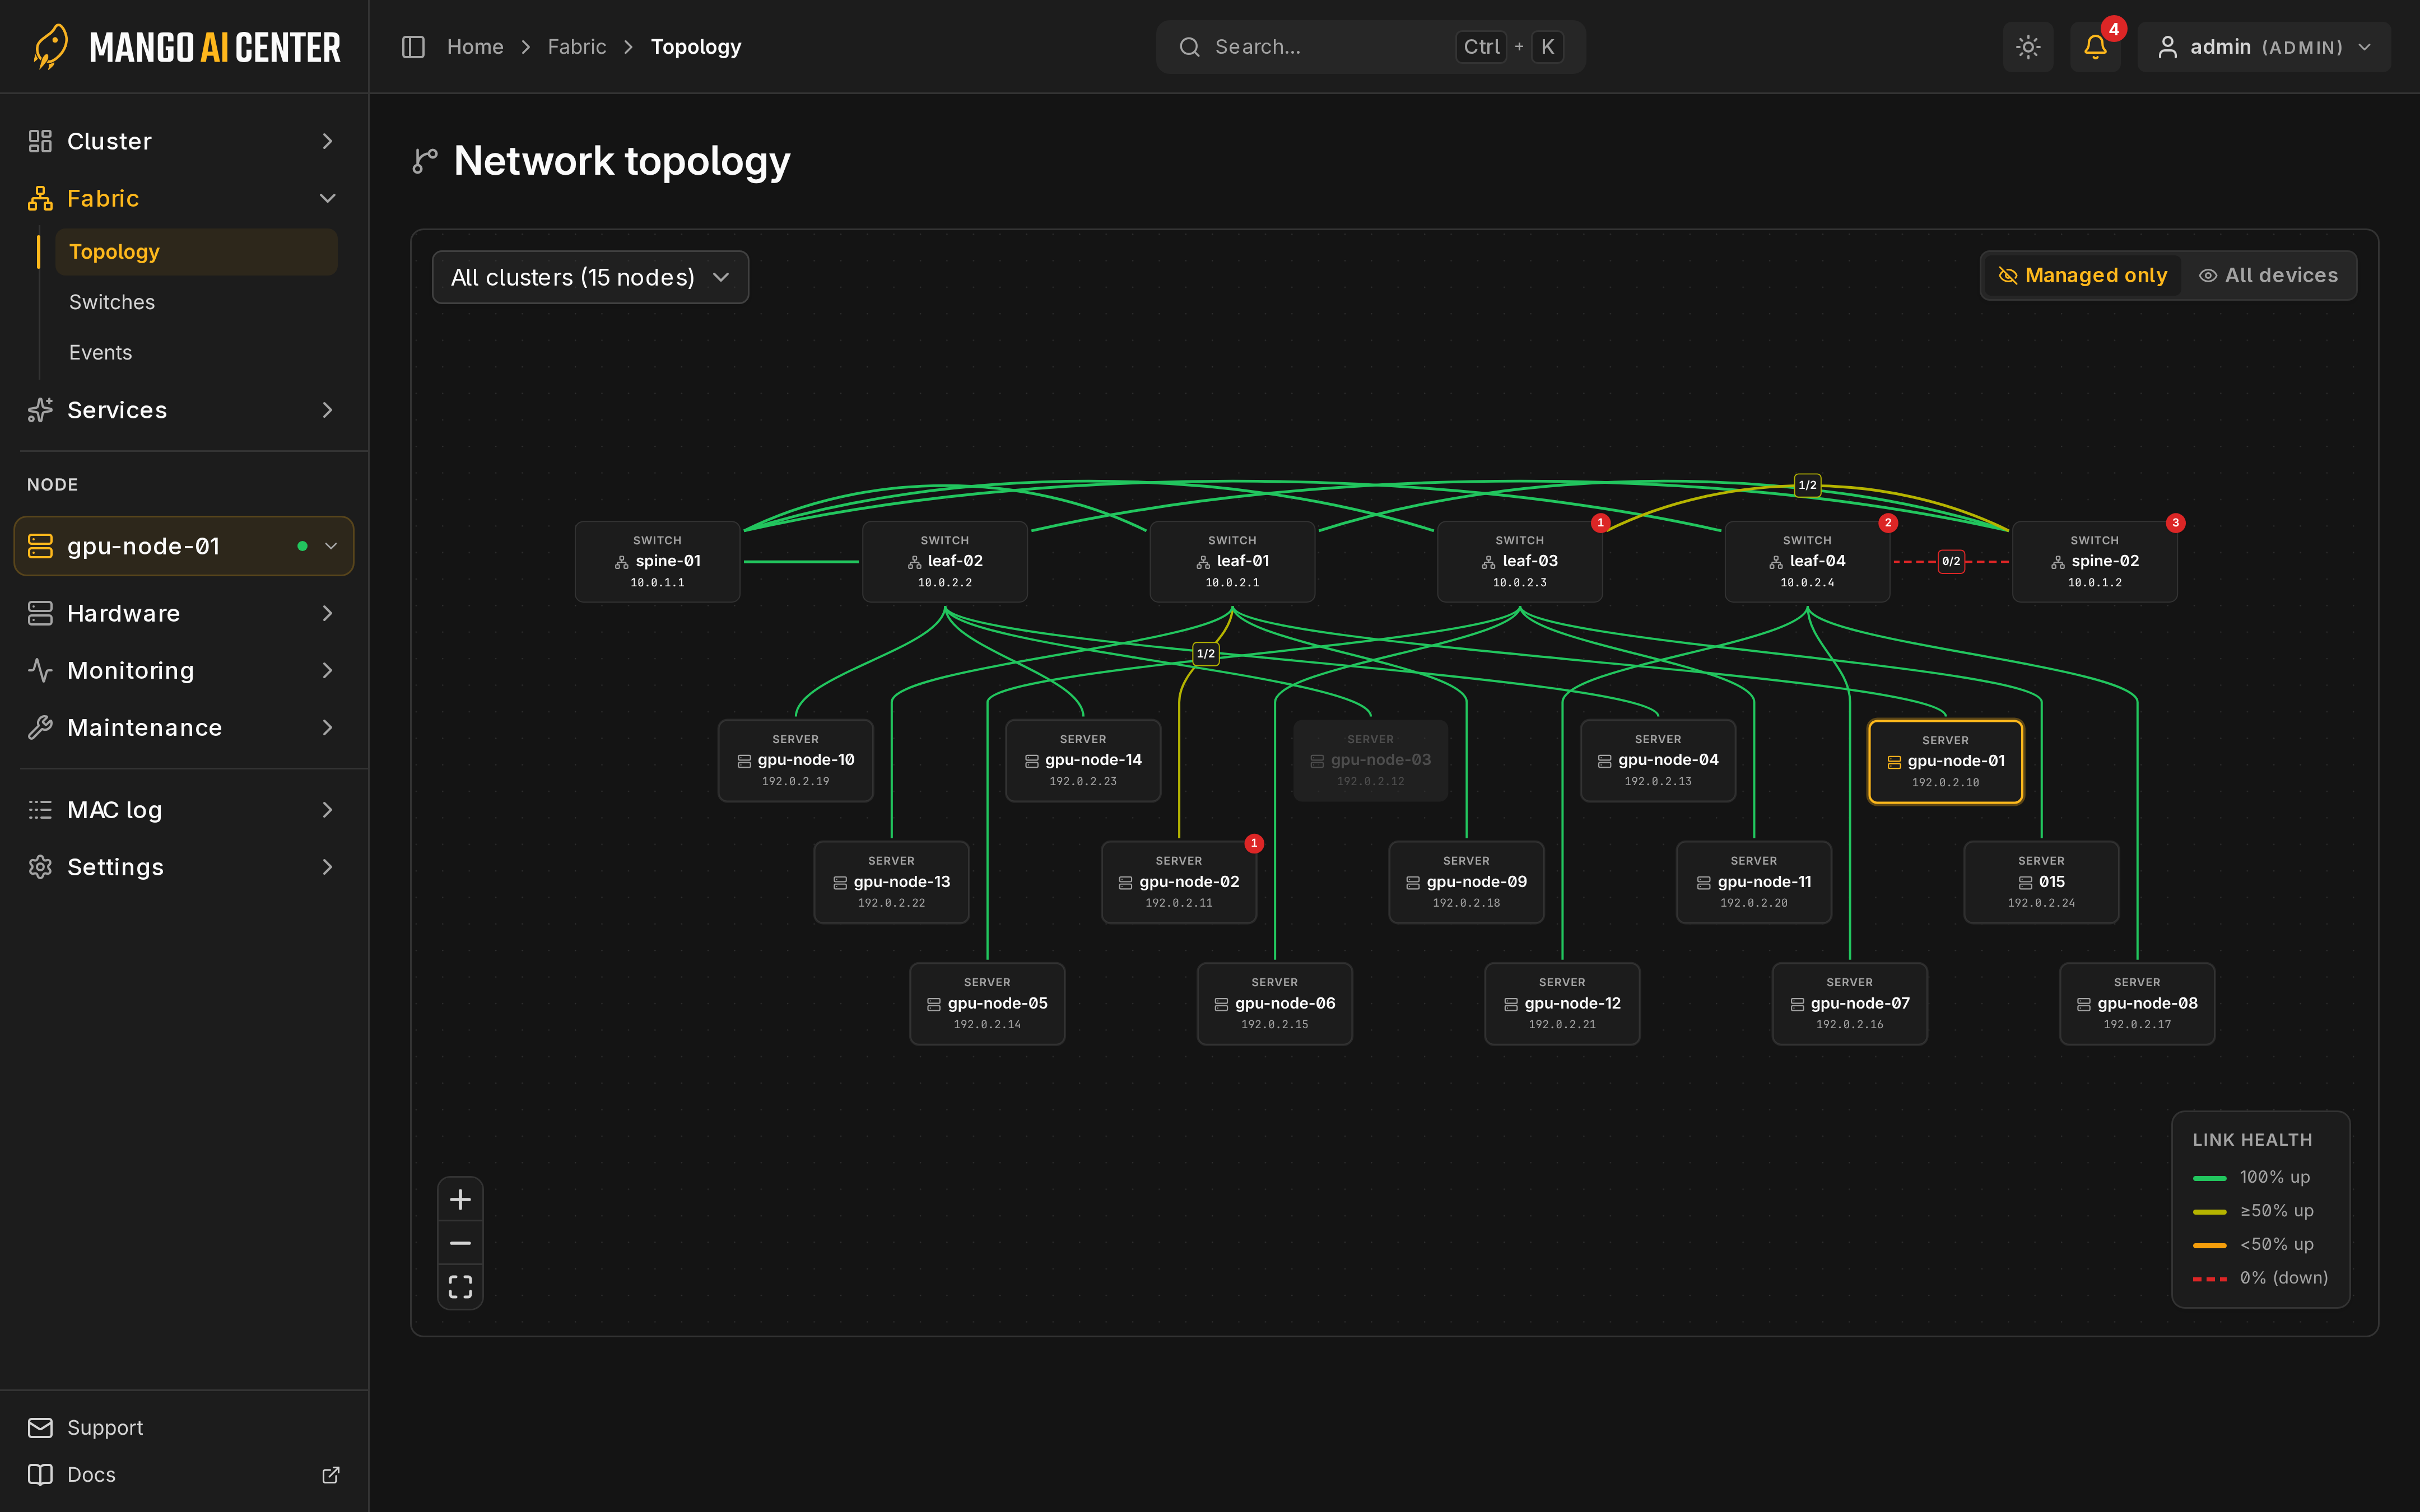Open the Topology menu item

(x=196, y=251)
